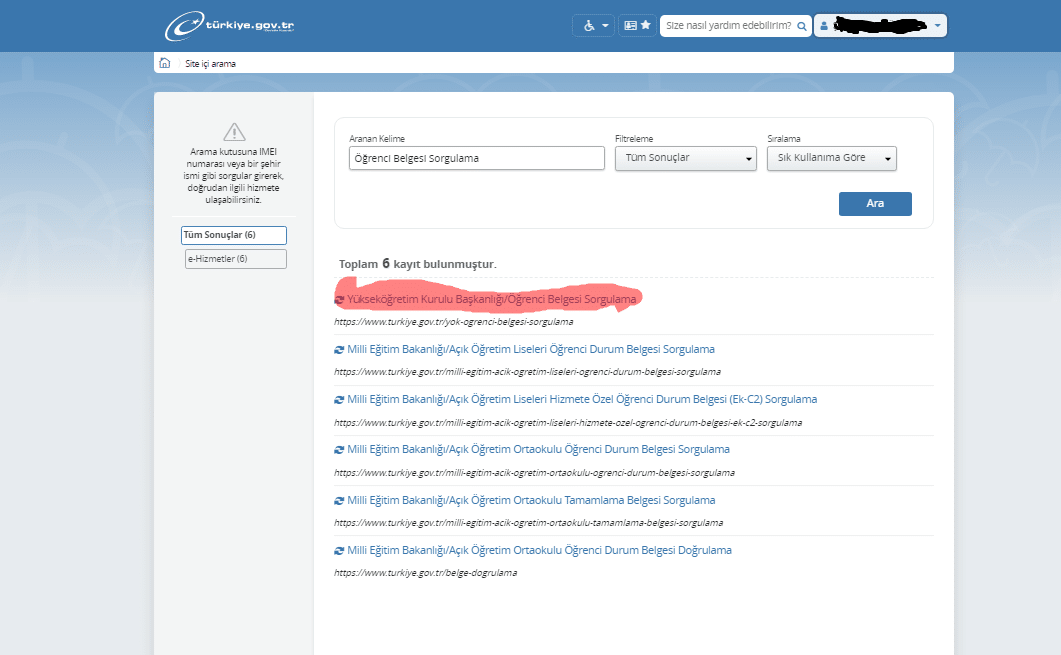Select the e-Hizmetler (6) filter tab
The image size is (1061, 655).
coord(235,258)
